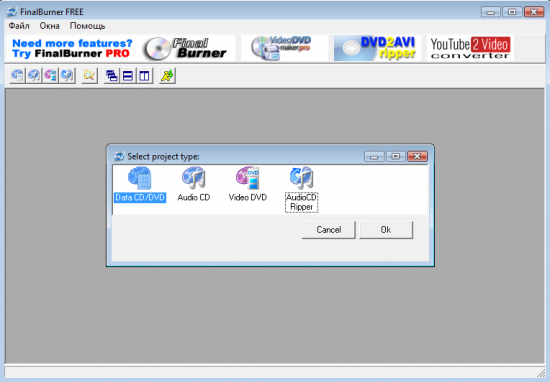
Task: Click the new Data CD/DVD toolbar icon
Action: [17, 76]
